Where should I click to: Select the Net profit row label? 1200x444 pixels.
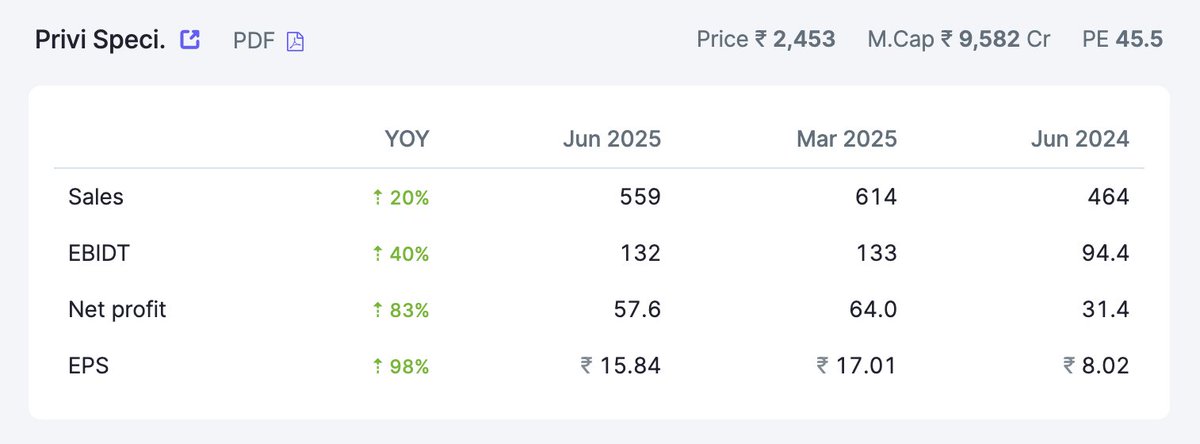coord(117,310)
